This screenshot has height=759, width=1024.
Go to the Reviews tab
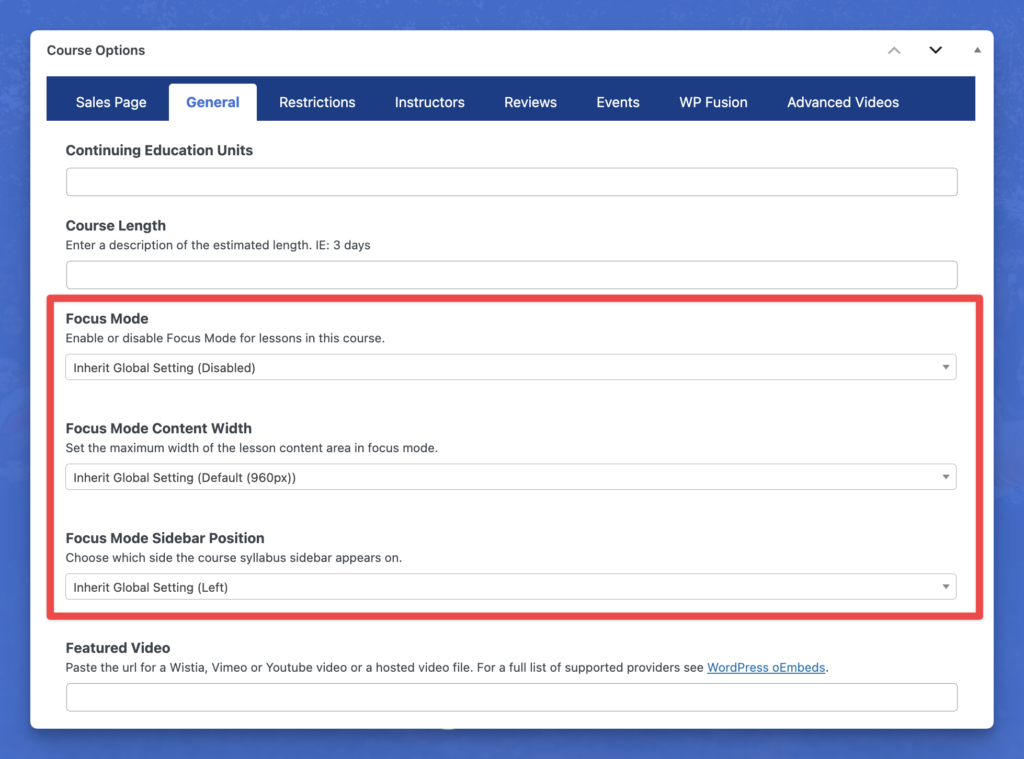[530, 102]
